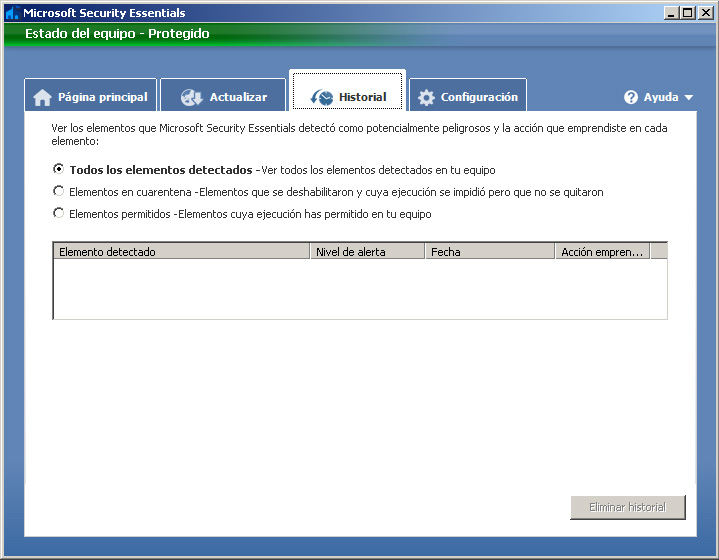Select Todos los elementos detectados radio button
719x560 pixels.
59,169
